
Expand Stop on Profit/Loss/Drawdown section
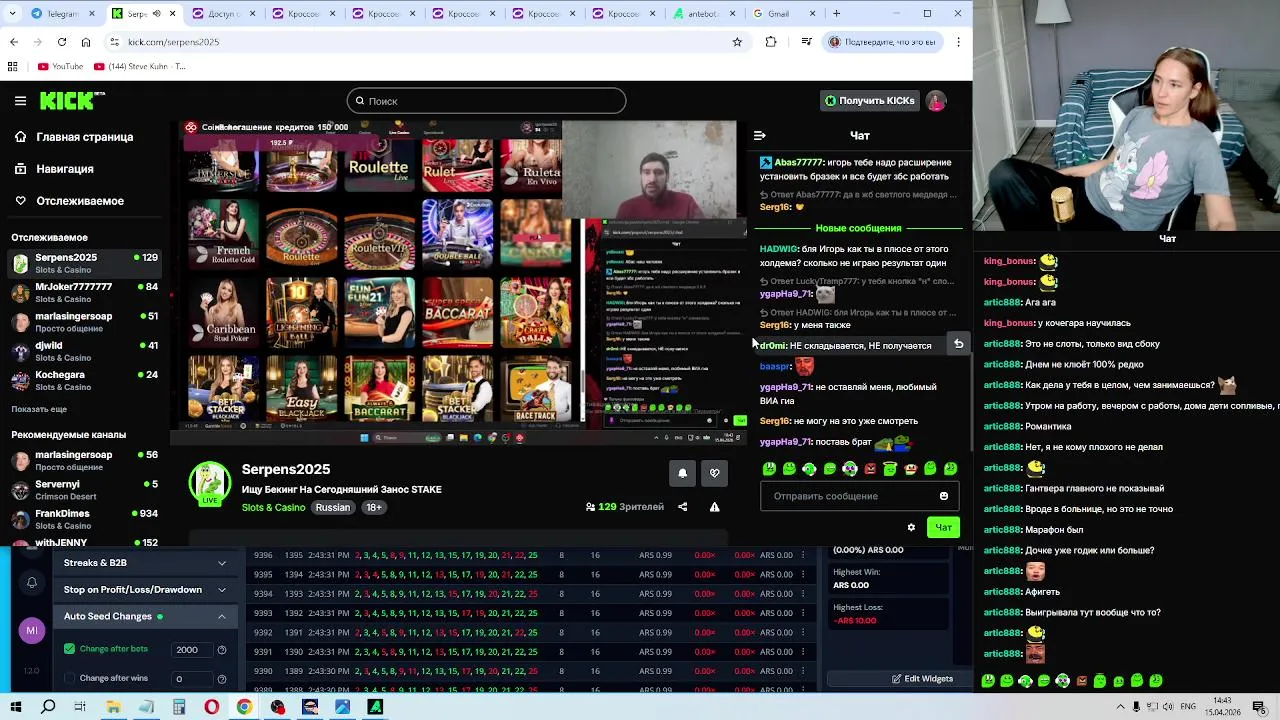pyautogui.click(x=145, y=590)
